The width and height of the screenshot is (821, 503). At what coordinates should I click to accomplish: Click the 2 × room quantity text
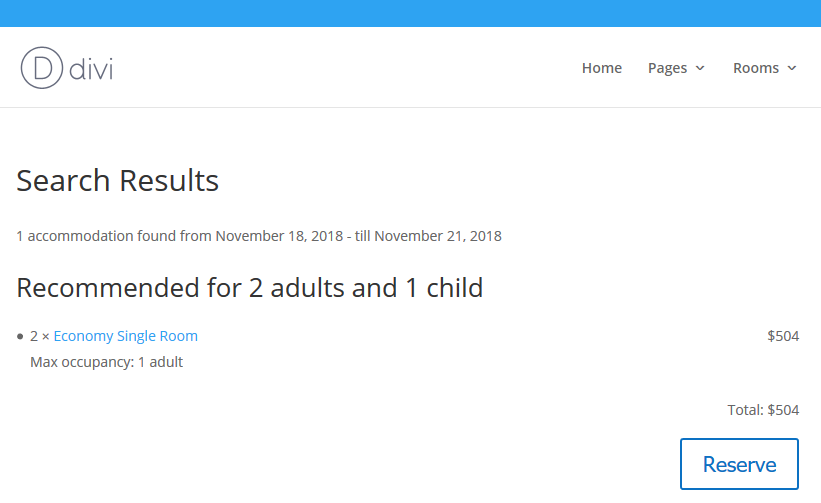coord(40,336)
